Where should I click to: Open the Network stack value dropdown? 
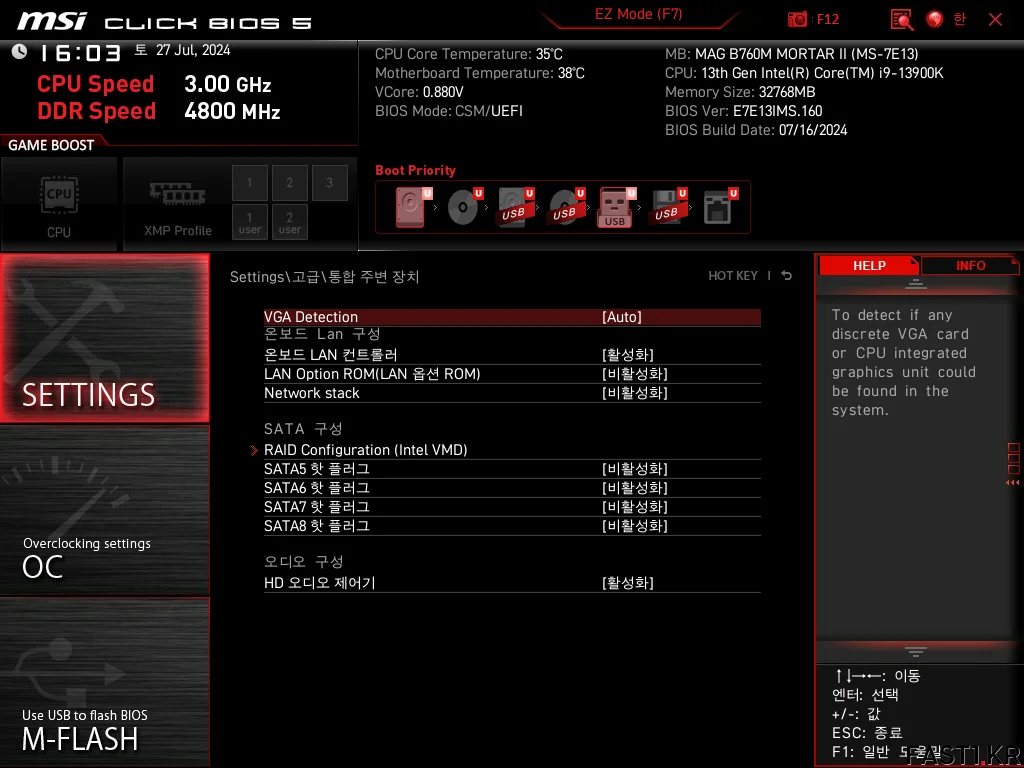(x=634, y=393)
